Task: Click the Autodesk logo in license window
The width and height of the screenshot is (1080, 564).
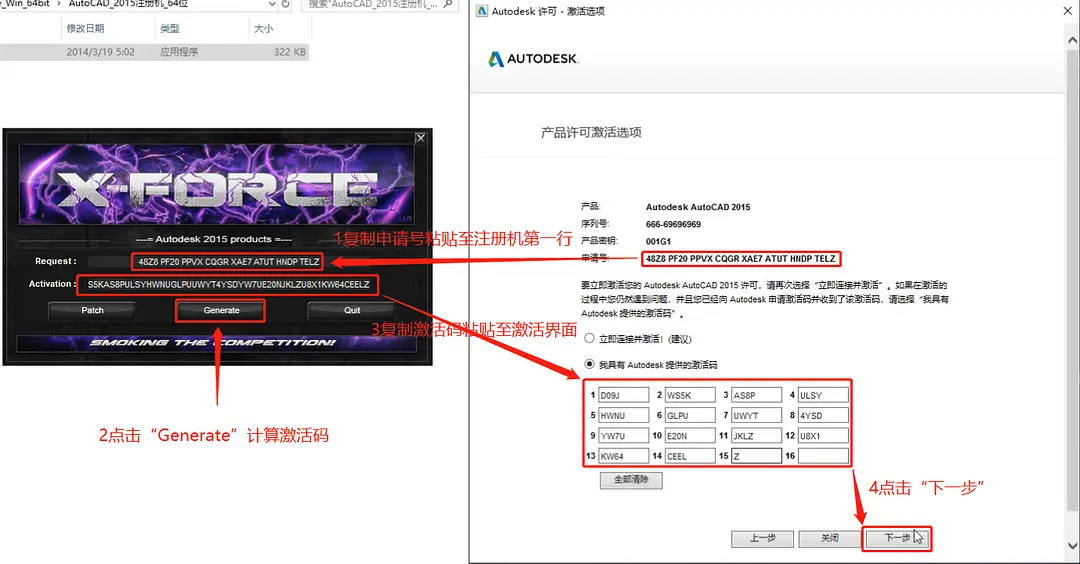Action: click(533, 59)
